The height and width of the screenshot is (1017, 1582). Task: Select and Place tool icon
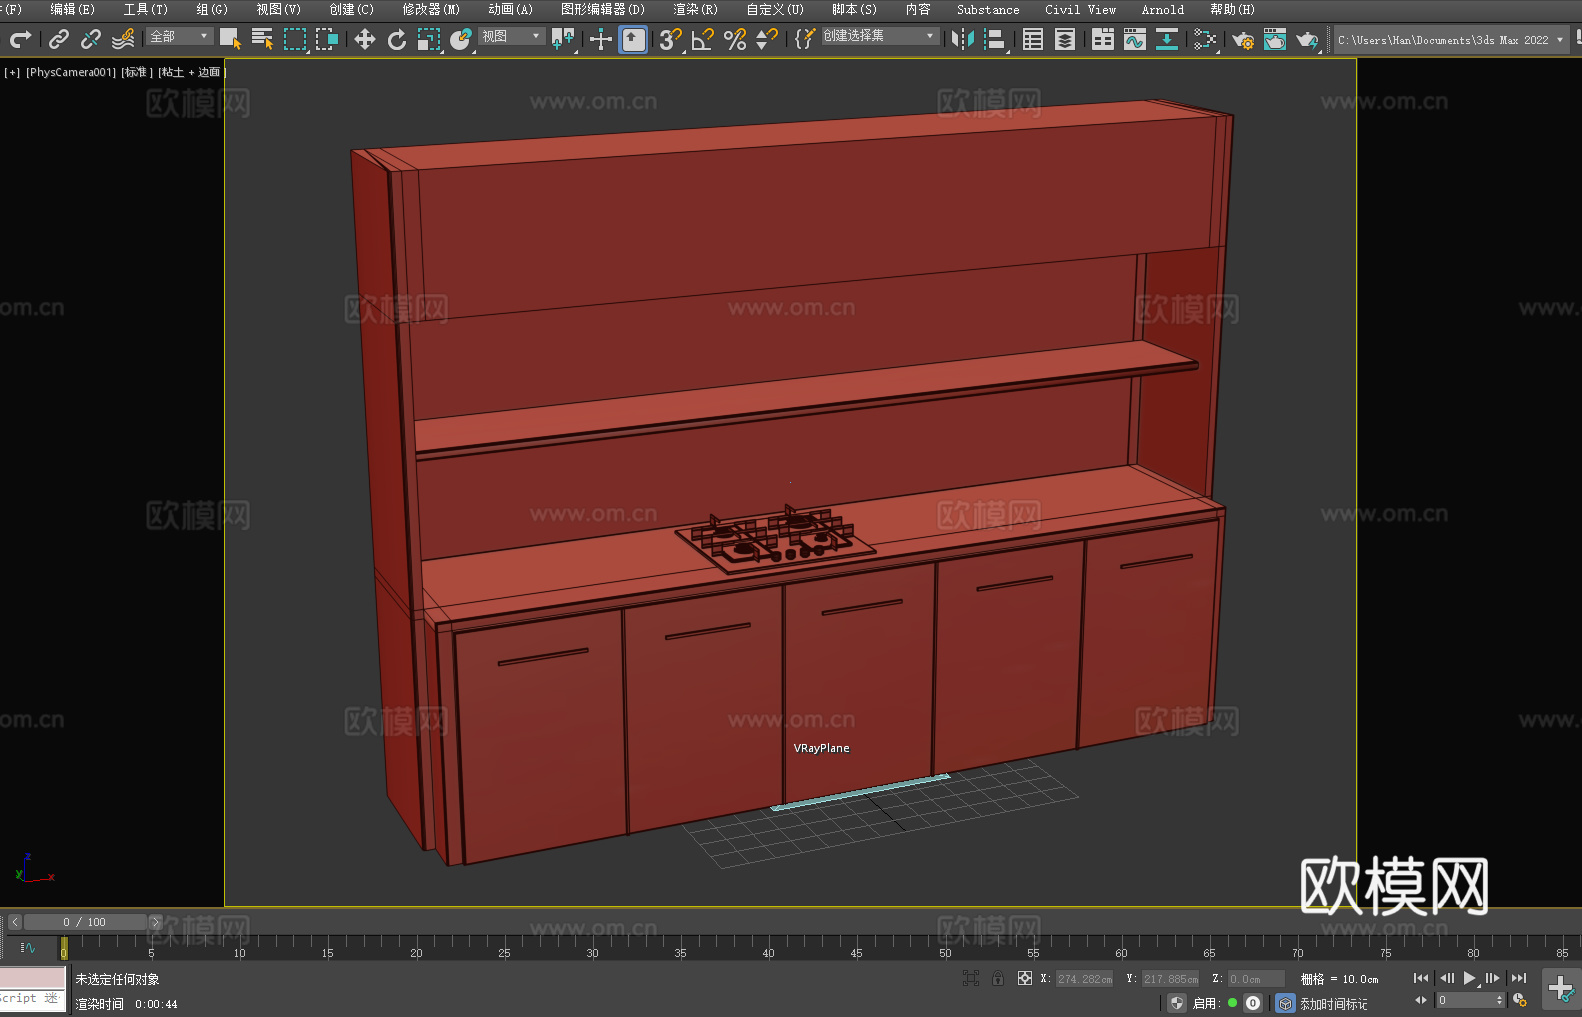point(461,39)
